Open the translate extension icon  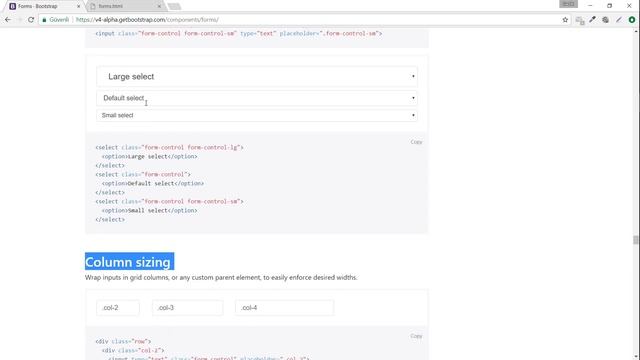click(x=580, y=20)
